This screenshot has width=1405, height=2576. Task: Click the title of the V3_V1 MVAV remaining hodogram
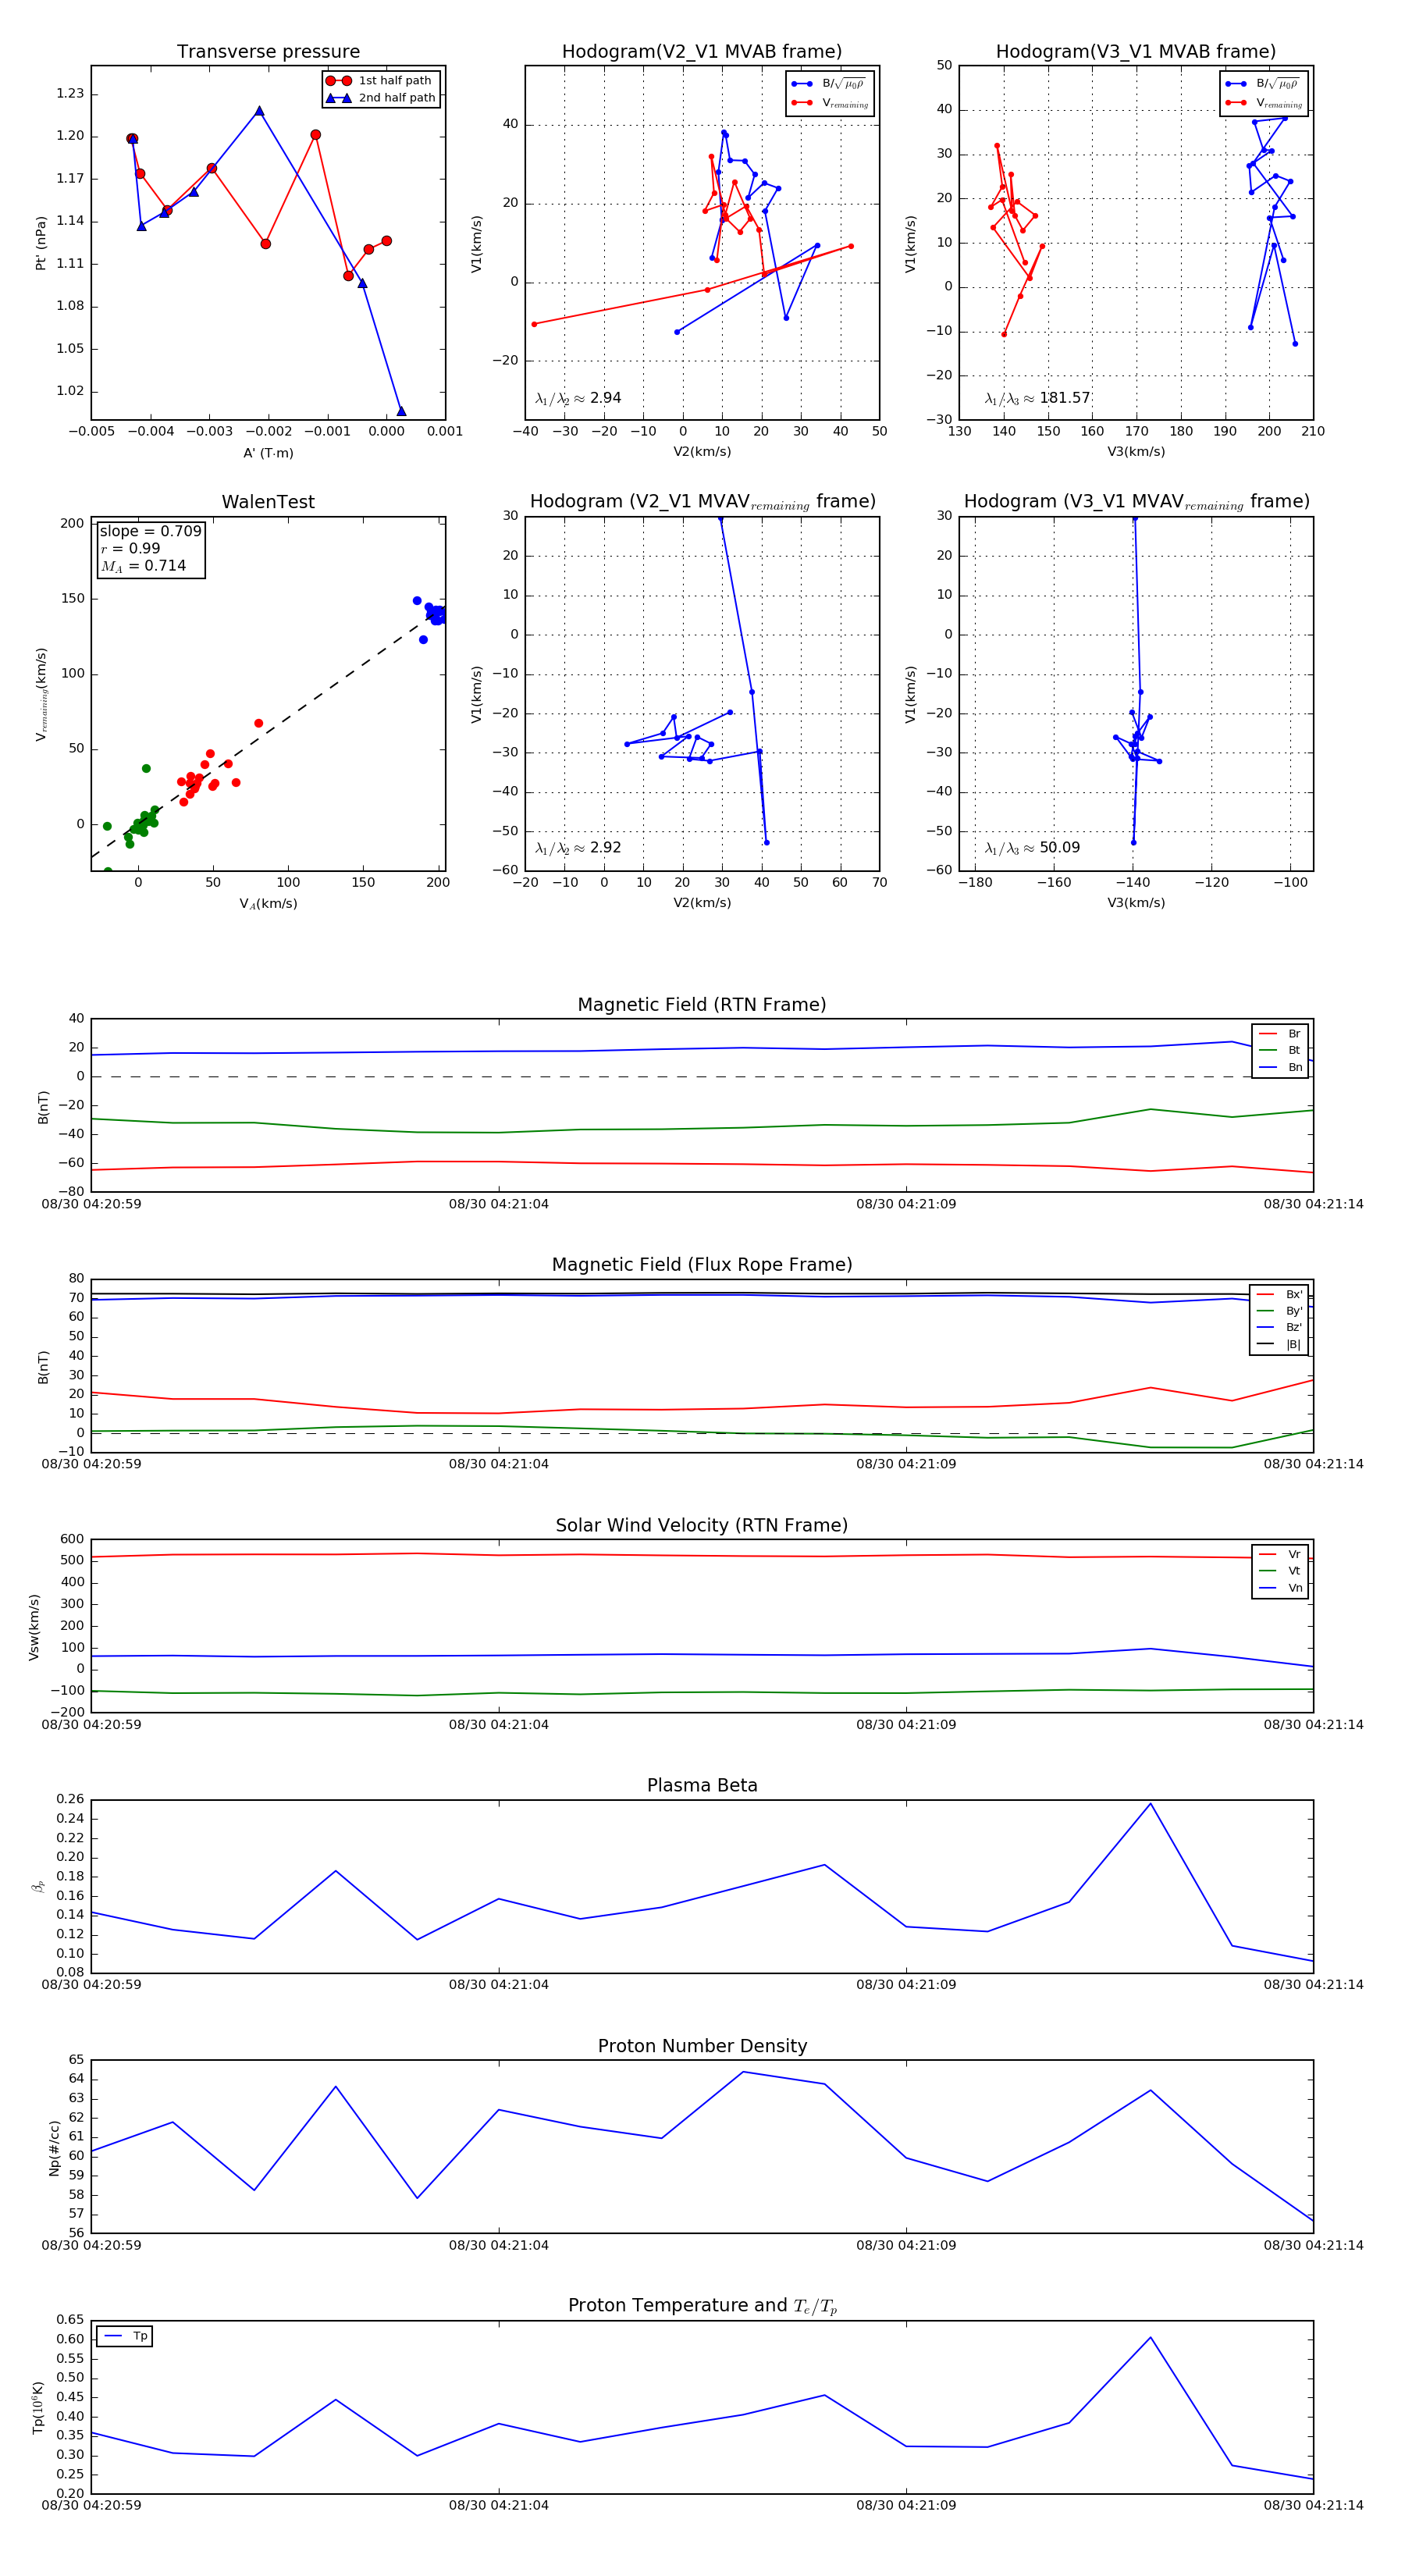[1136, 502]
